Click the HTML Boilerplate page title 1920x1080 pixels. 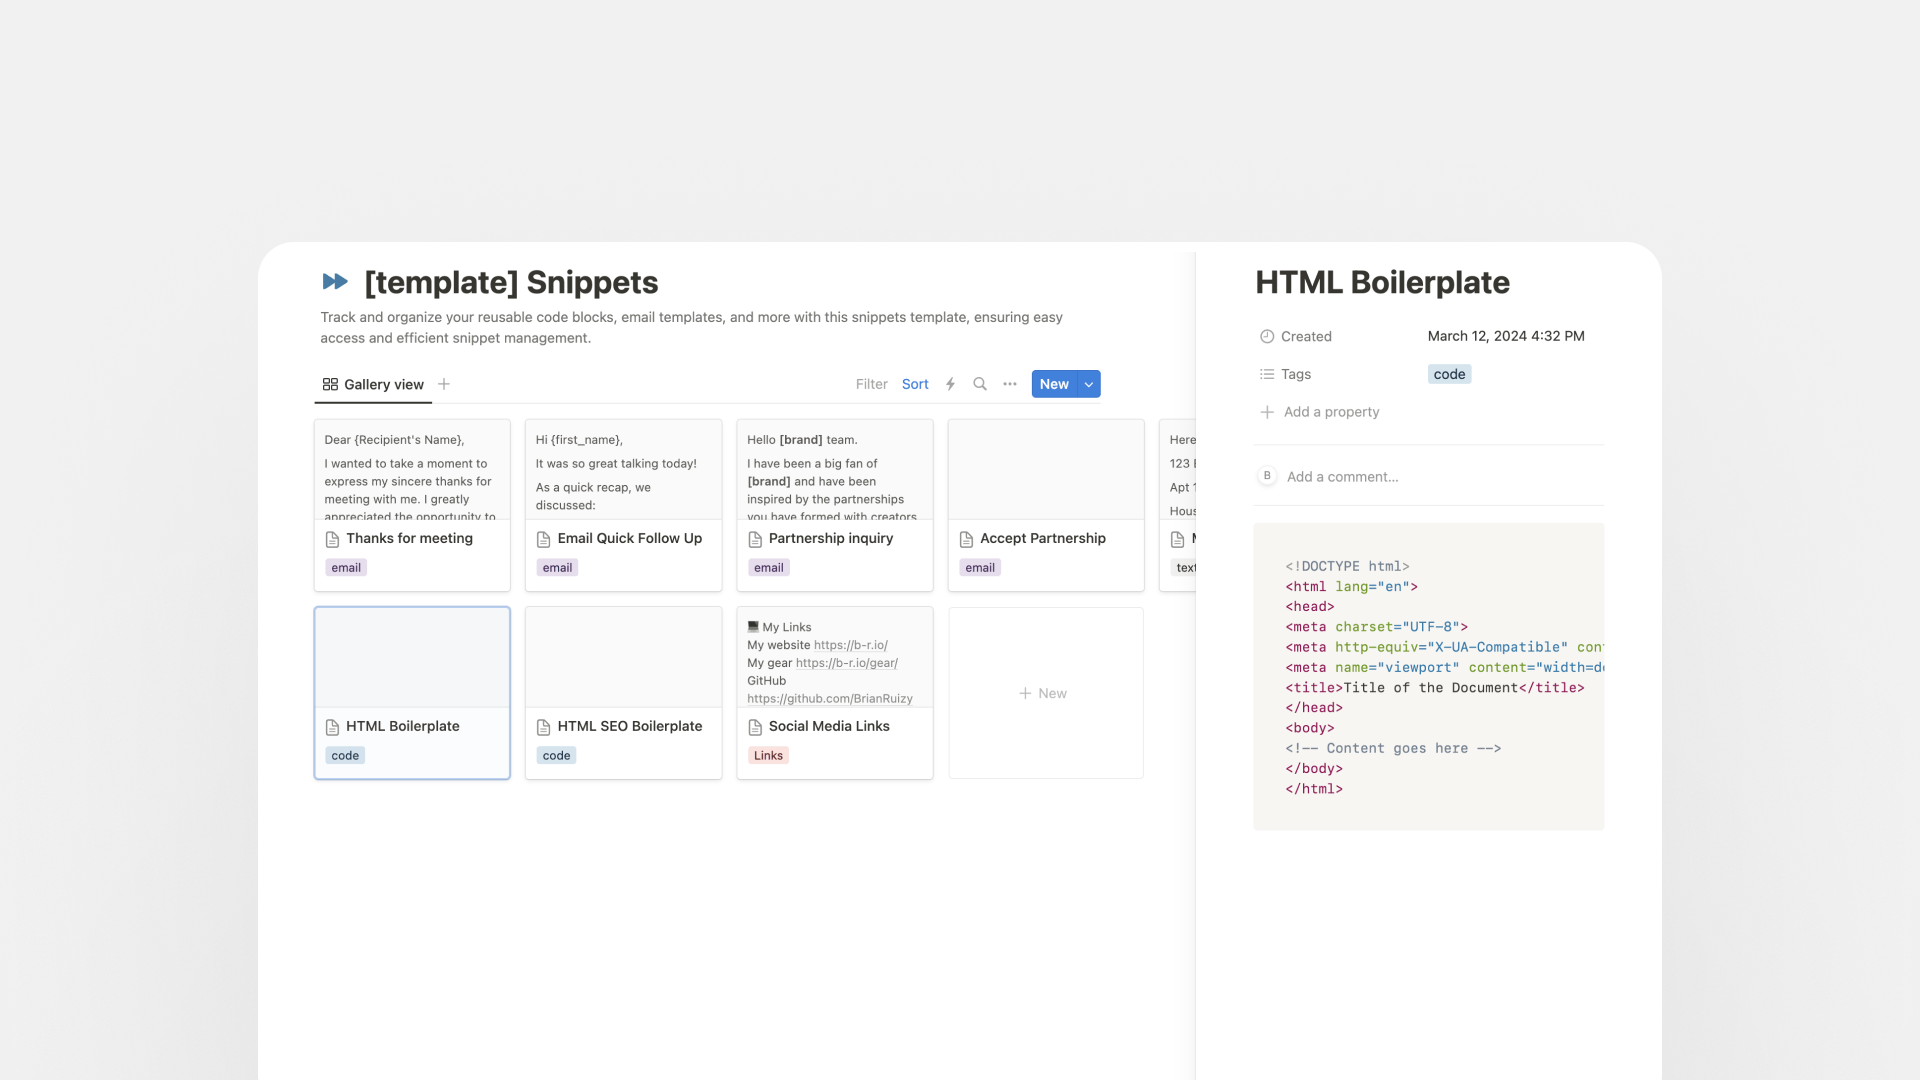(x=1382, y=283)
